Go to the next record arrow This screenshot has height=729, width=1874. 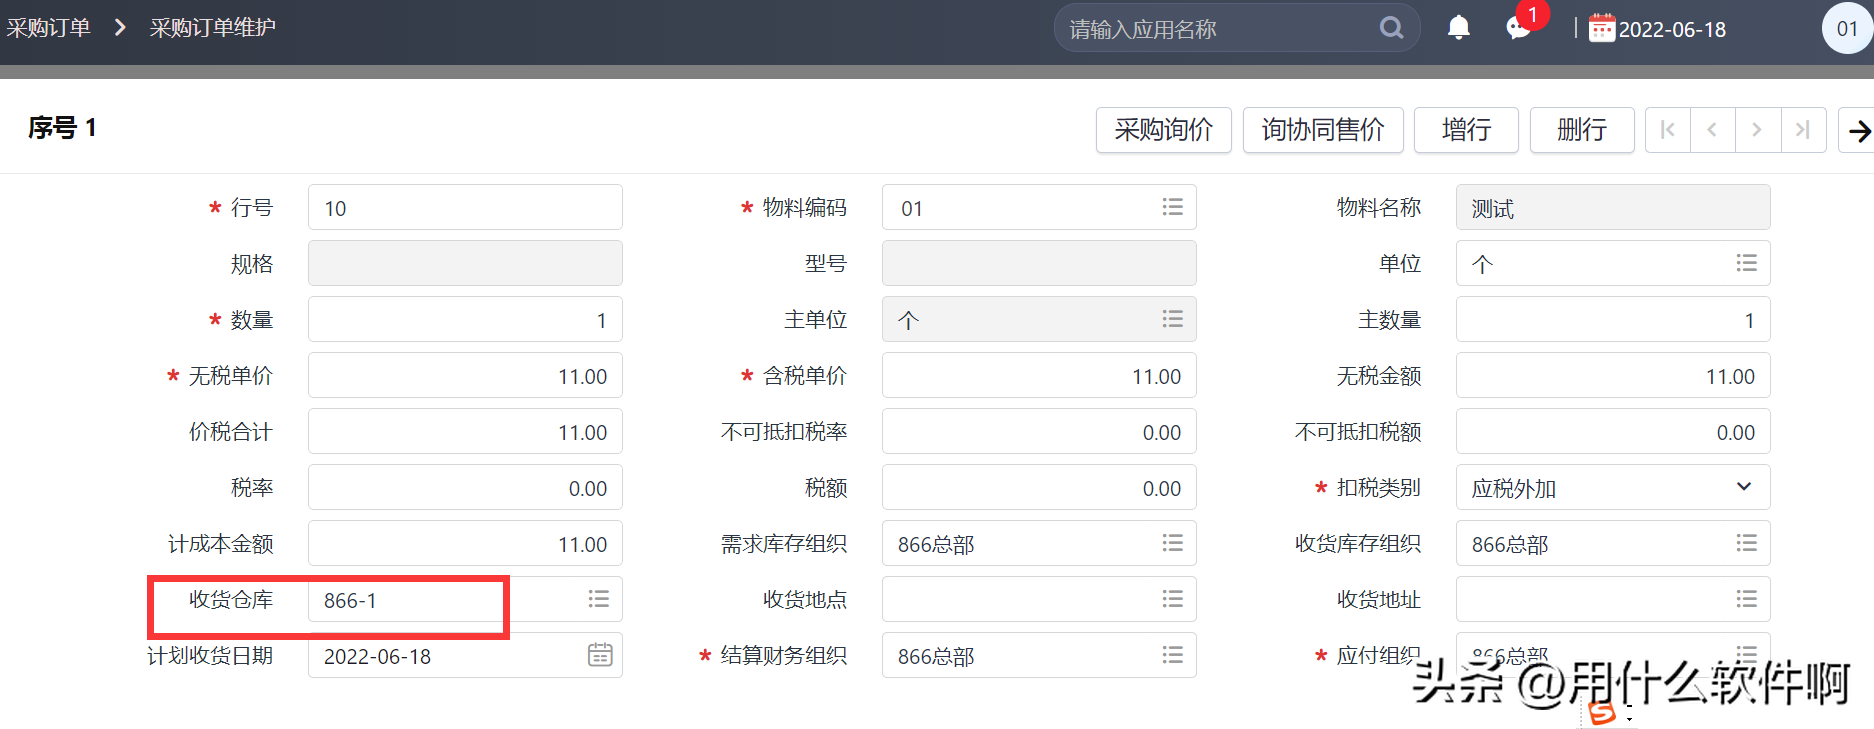(x=1757, y=130)
